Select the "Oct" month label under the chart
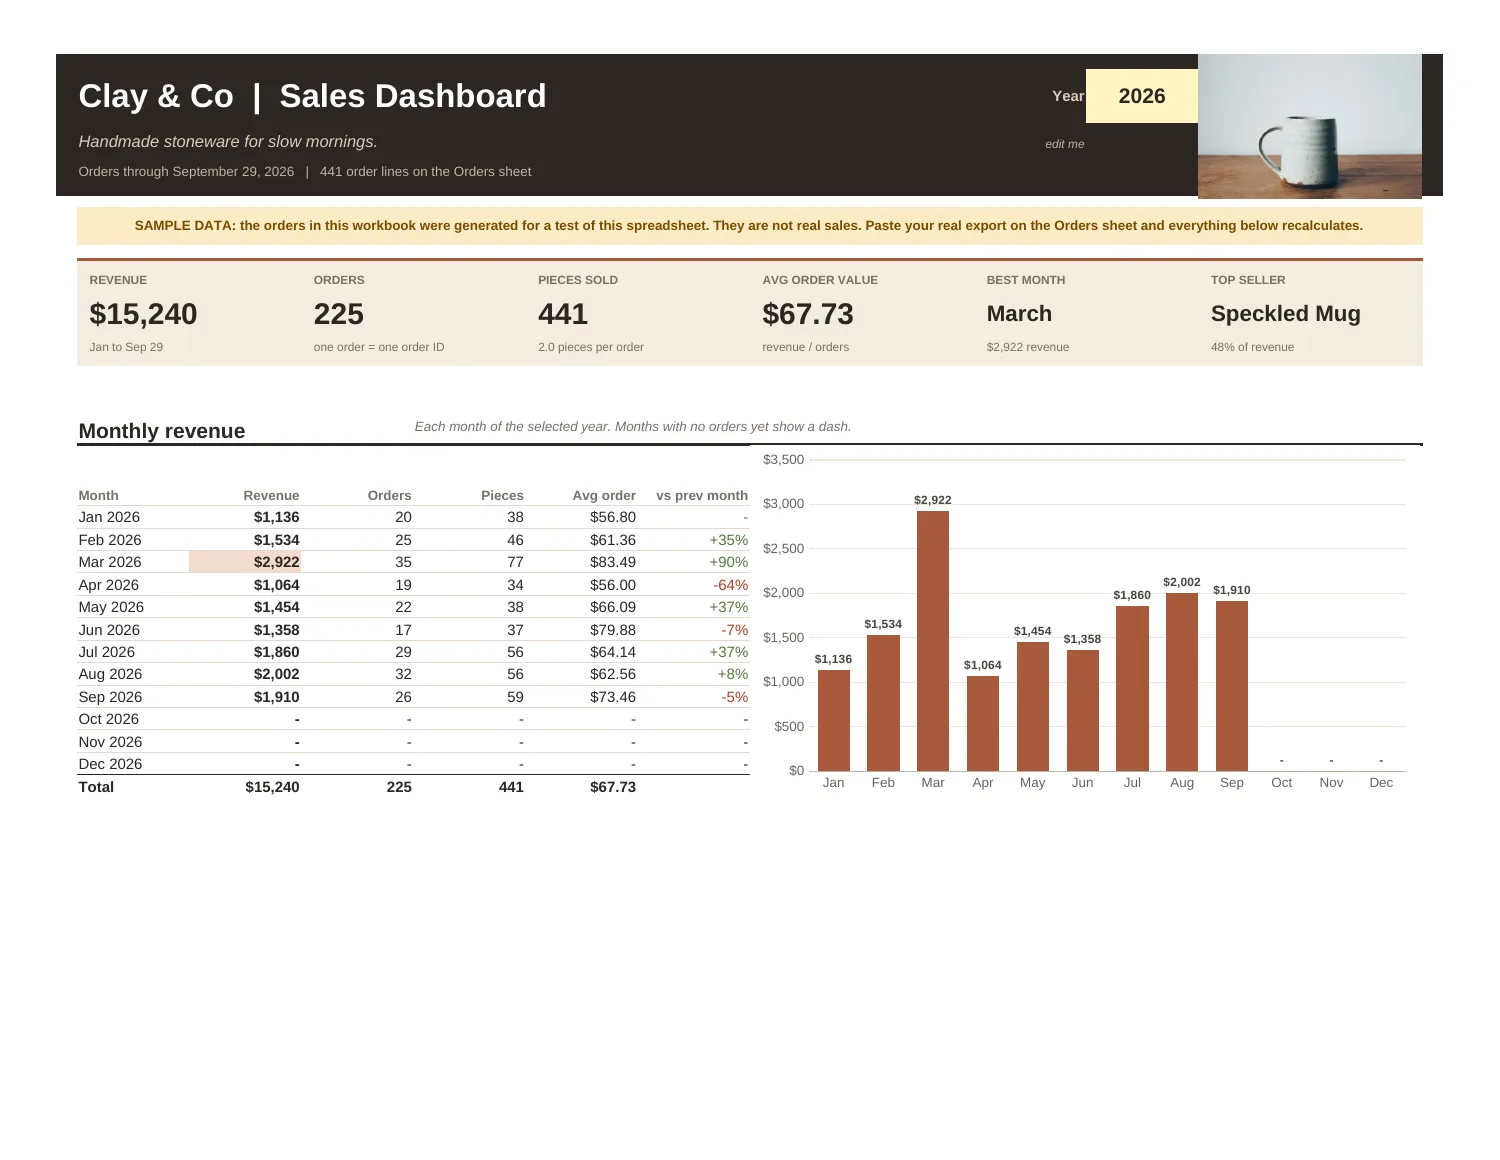This screenshot has height=1160, width=1500. (1282, 783)
